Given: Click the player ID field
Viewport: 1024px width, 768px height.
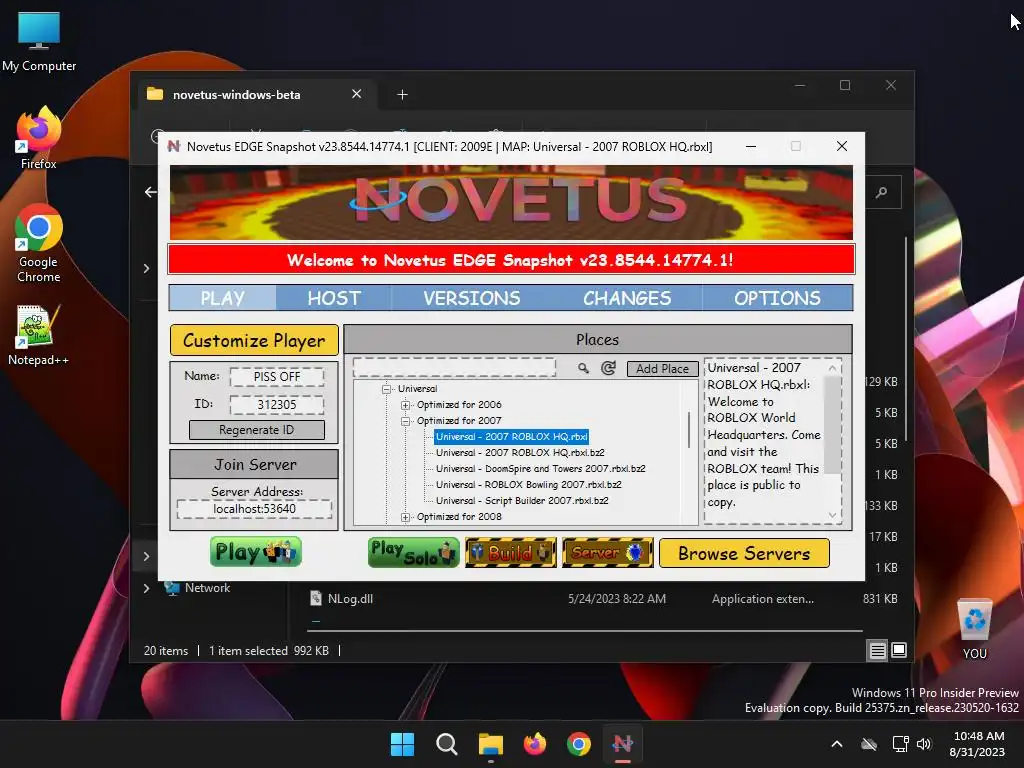Looking at the screenshot, I should point(277,405).
